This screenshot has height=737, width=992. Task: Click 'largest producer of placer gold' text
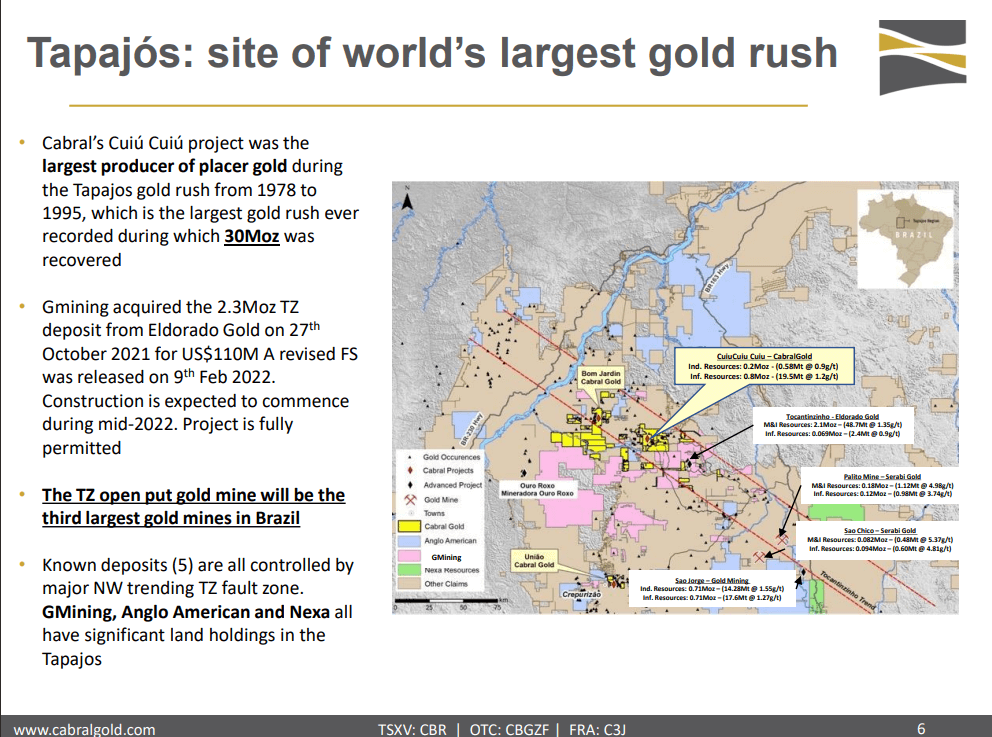tap(164, 166)
